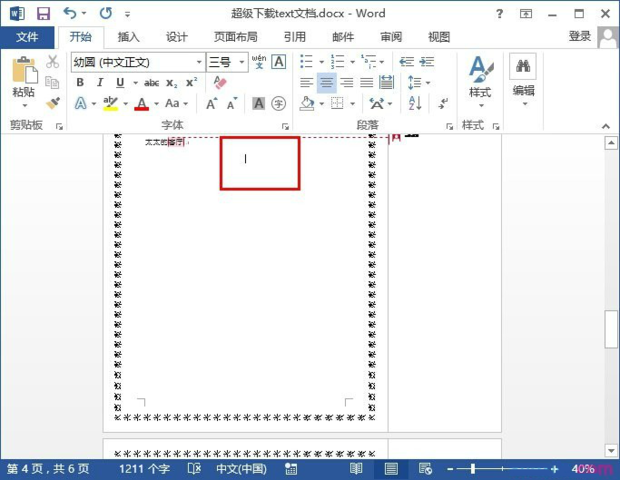Select the Format Painter brush

[x=52, y=103]
